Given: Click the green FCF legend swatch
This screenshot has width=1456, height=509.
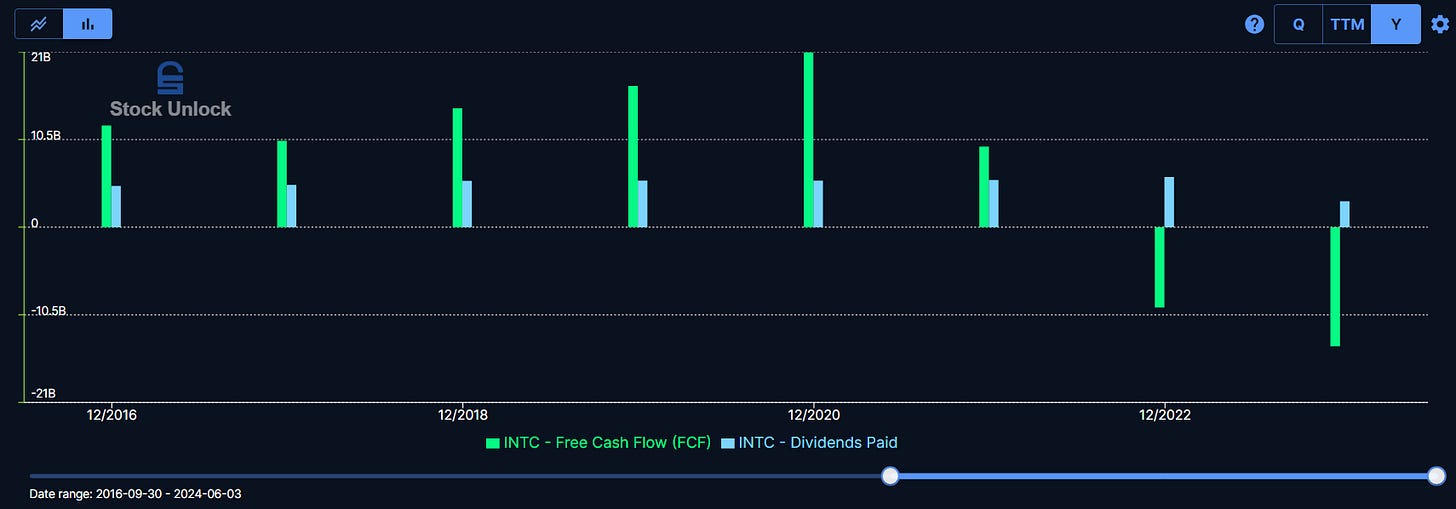Looking at the screenshot, I should (492, 443).
